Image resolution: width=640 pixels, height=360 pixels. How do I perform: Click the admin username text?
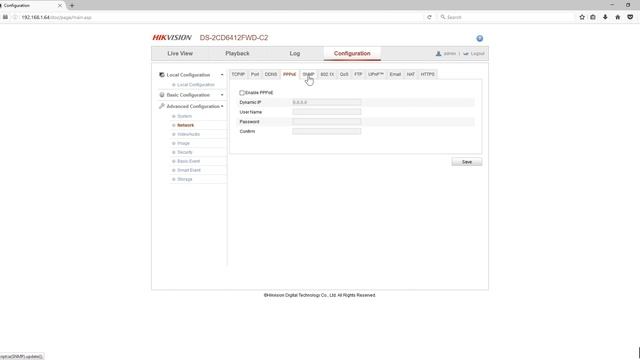449,53
